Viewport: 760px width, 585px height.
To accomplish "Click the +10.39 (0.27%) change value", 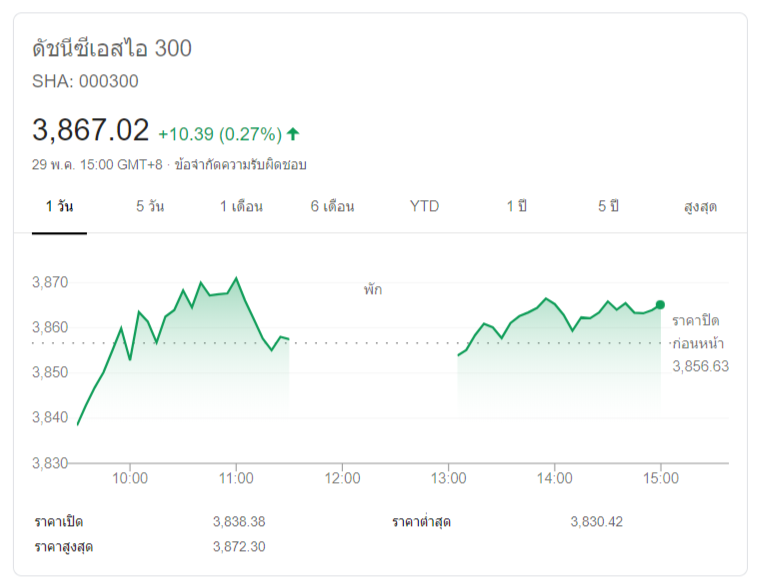I will (x=219, y=134).
